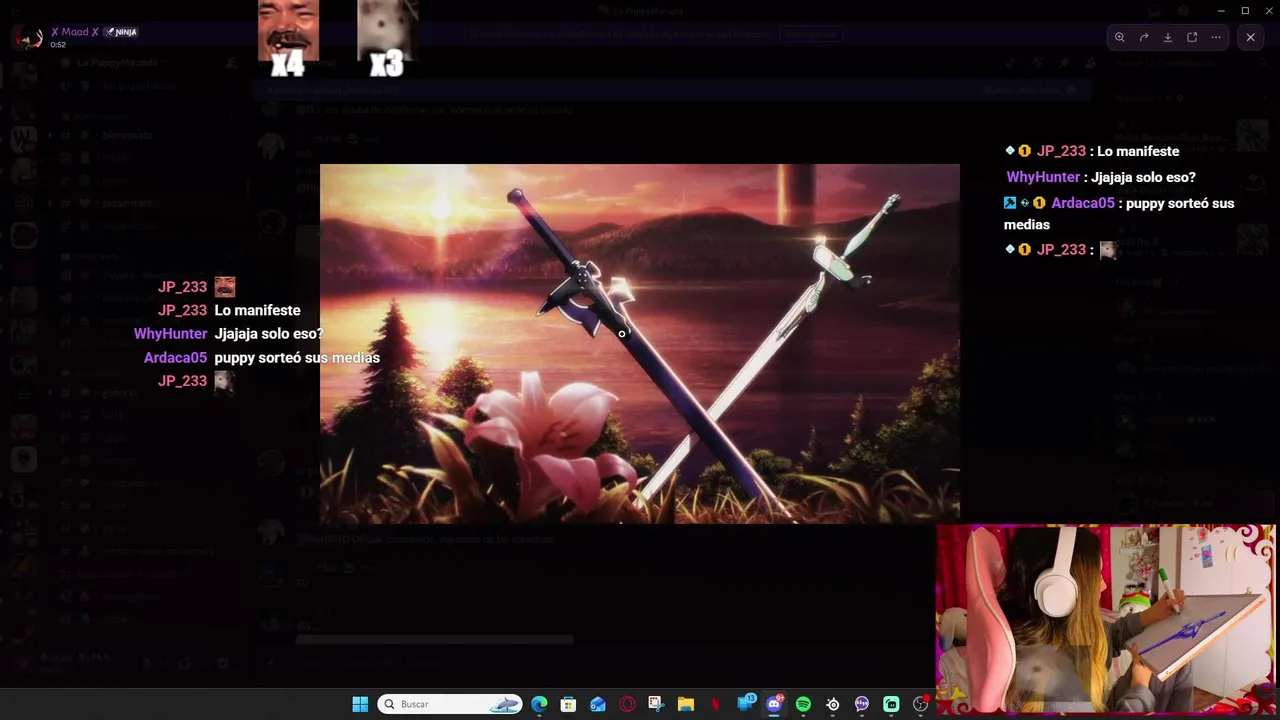Viewport: 1280px width, 720px height.
Task: Open the Snipping Tool taskbar icon
Action: pos(656,704)
